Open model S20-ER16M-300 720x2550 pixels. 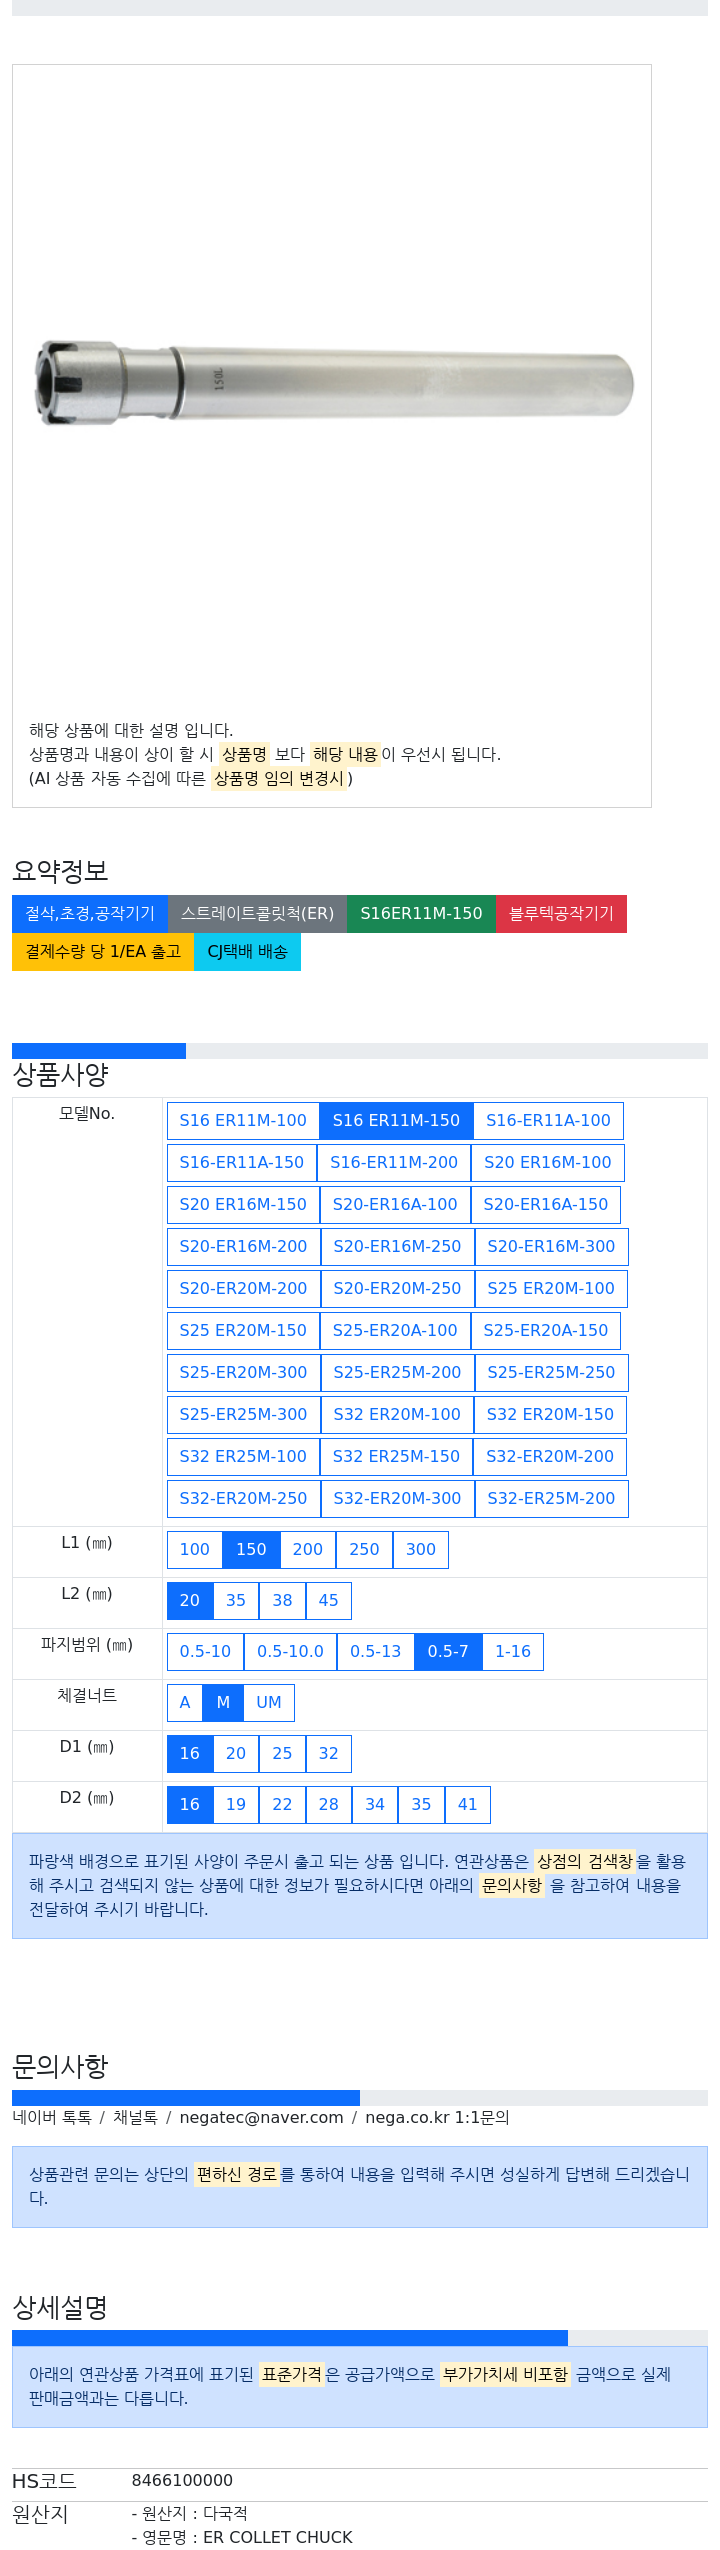[552, 1247]
